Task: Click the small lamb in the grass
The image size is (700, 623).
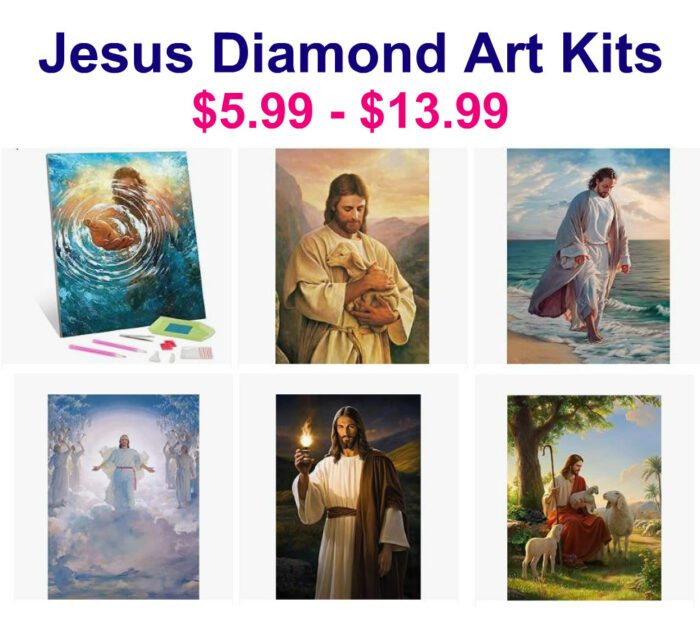Action: (541, 549)
